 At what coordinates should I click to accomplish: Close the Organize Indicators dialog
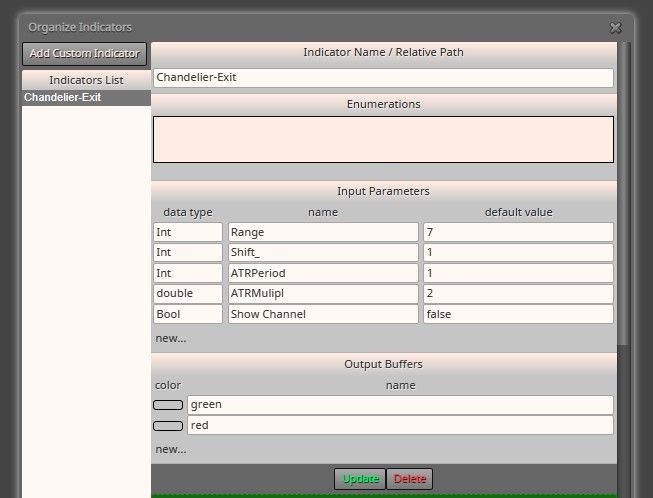click(615, 28)
